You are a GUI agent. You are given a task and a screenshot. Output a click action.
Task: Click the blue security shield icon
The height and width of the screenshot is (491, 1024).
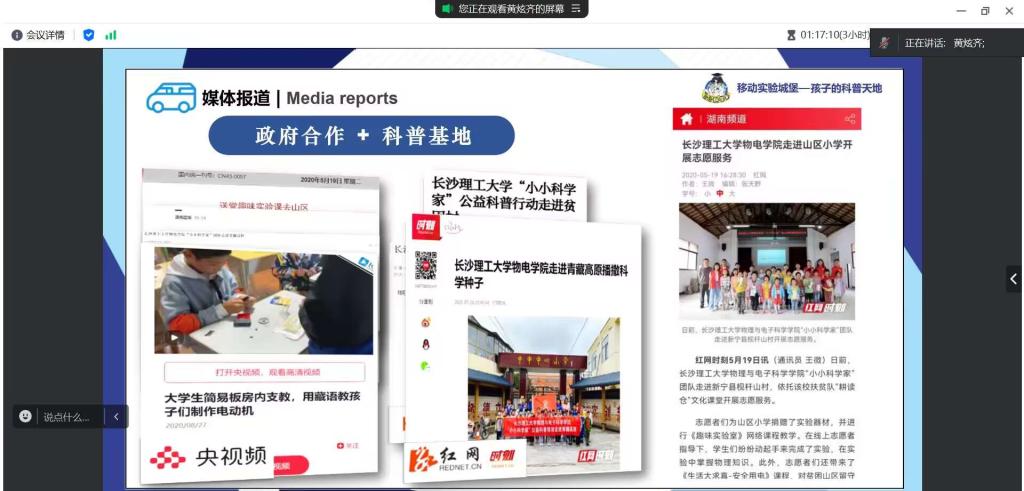[x=88, y=35]
